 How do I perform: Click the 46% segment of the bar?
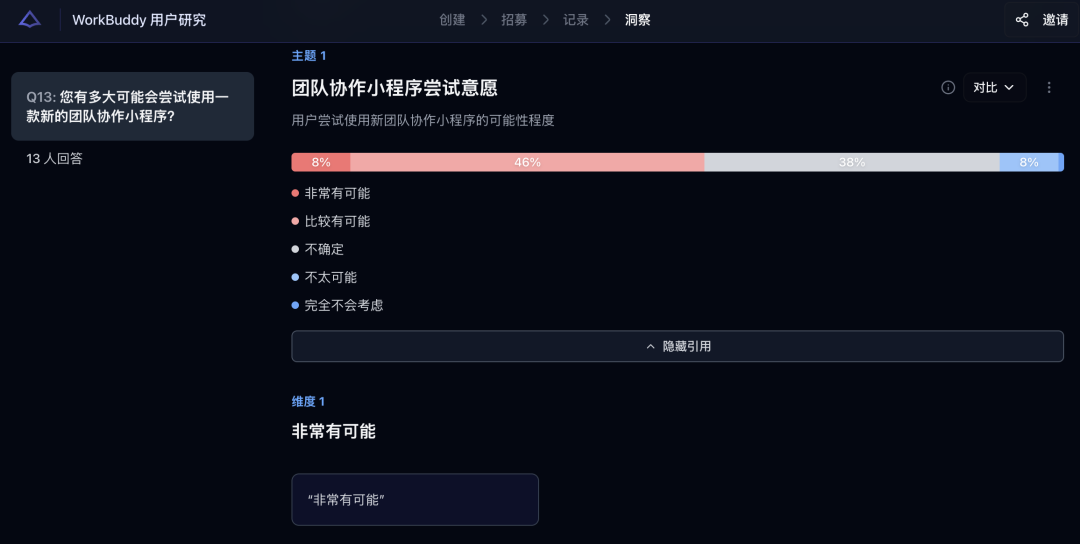pos(527,162)
